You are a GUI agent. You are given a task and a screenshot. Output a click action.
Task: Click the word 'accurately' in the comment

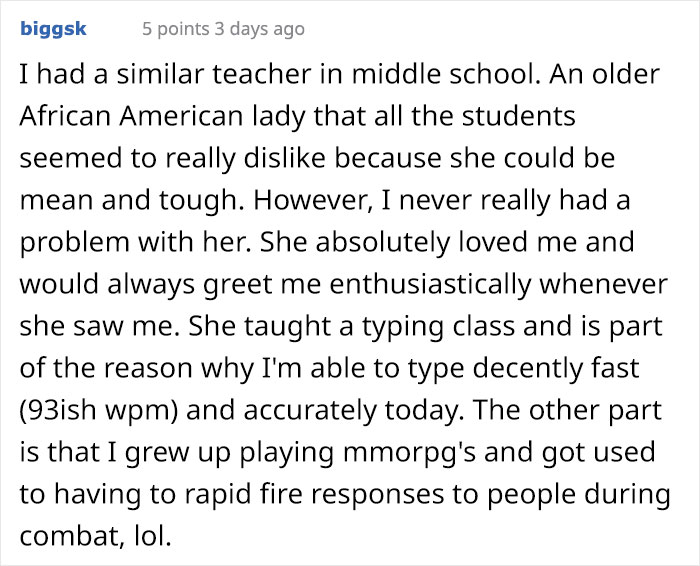click(x=310, y=411)
